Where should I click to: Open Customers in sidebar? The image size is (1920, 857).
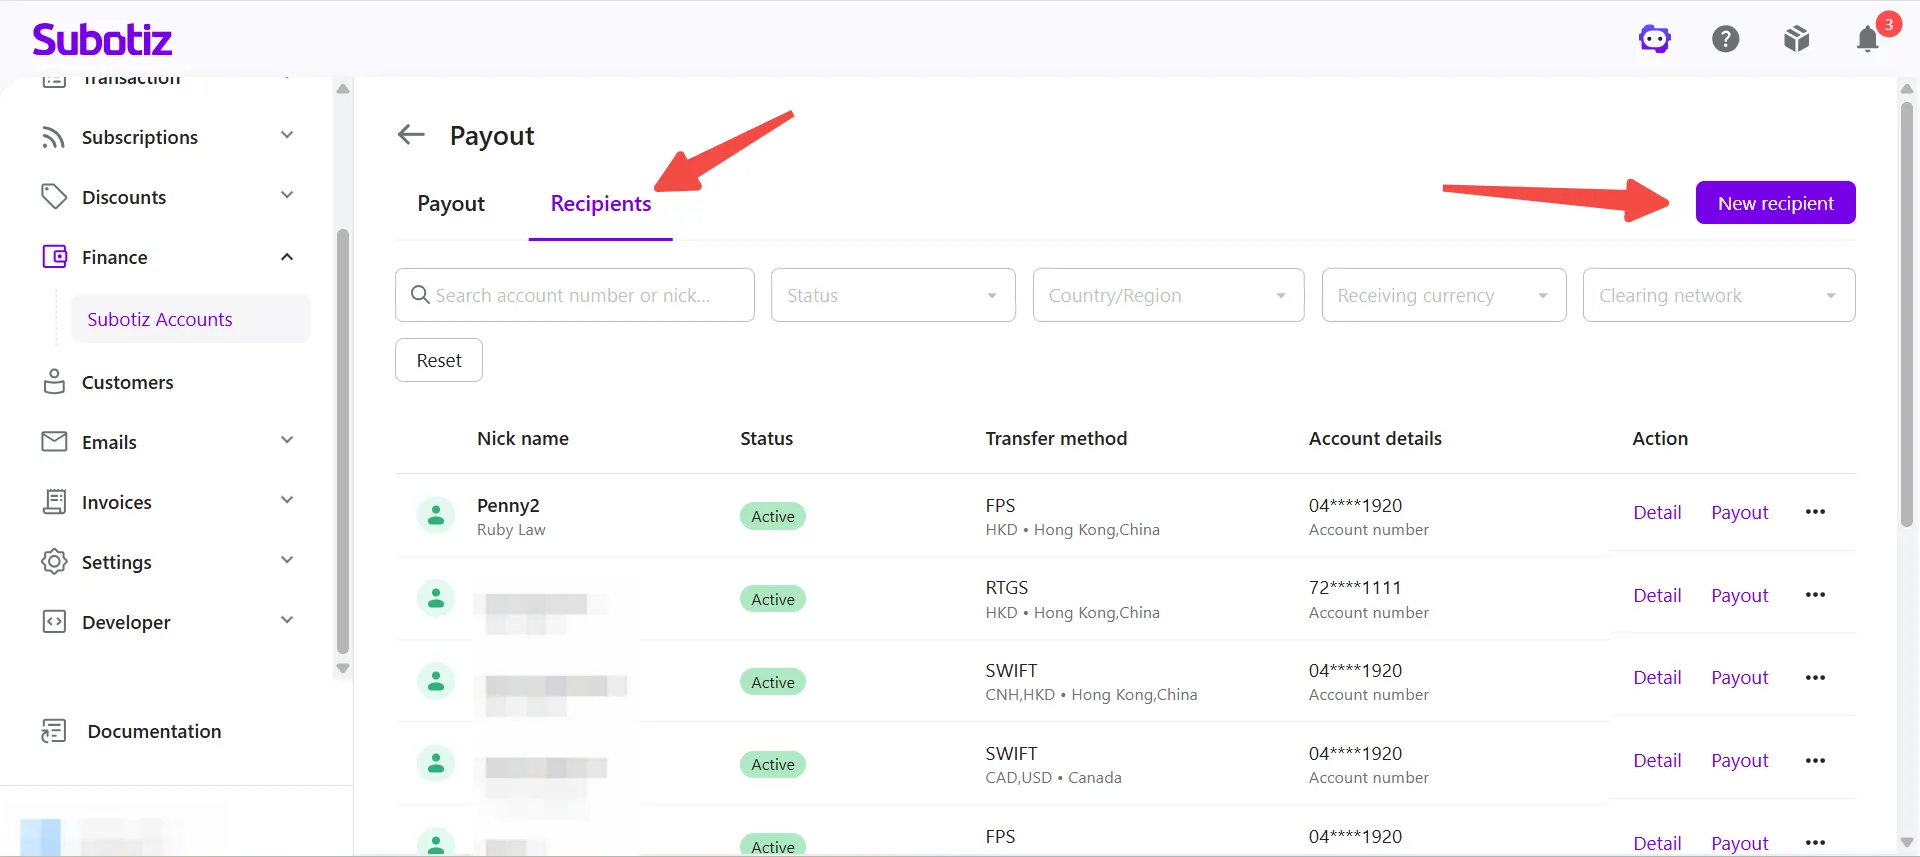pos(127,382)
